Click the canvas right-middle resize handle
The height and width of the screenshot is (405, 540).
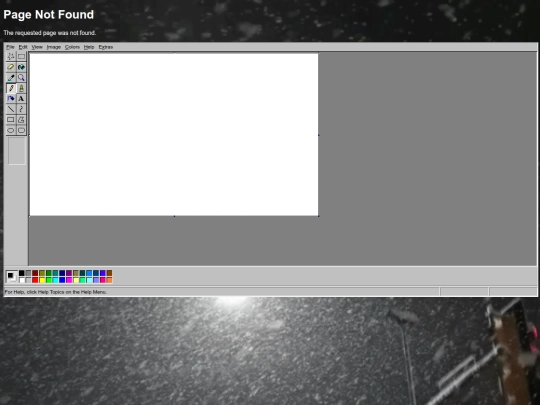tap(319, 135)
